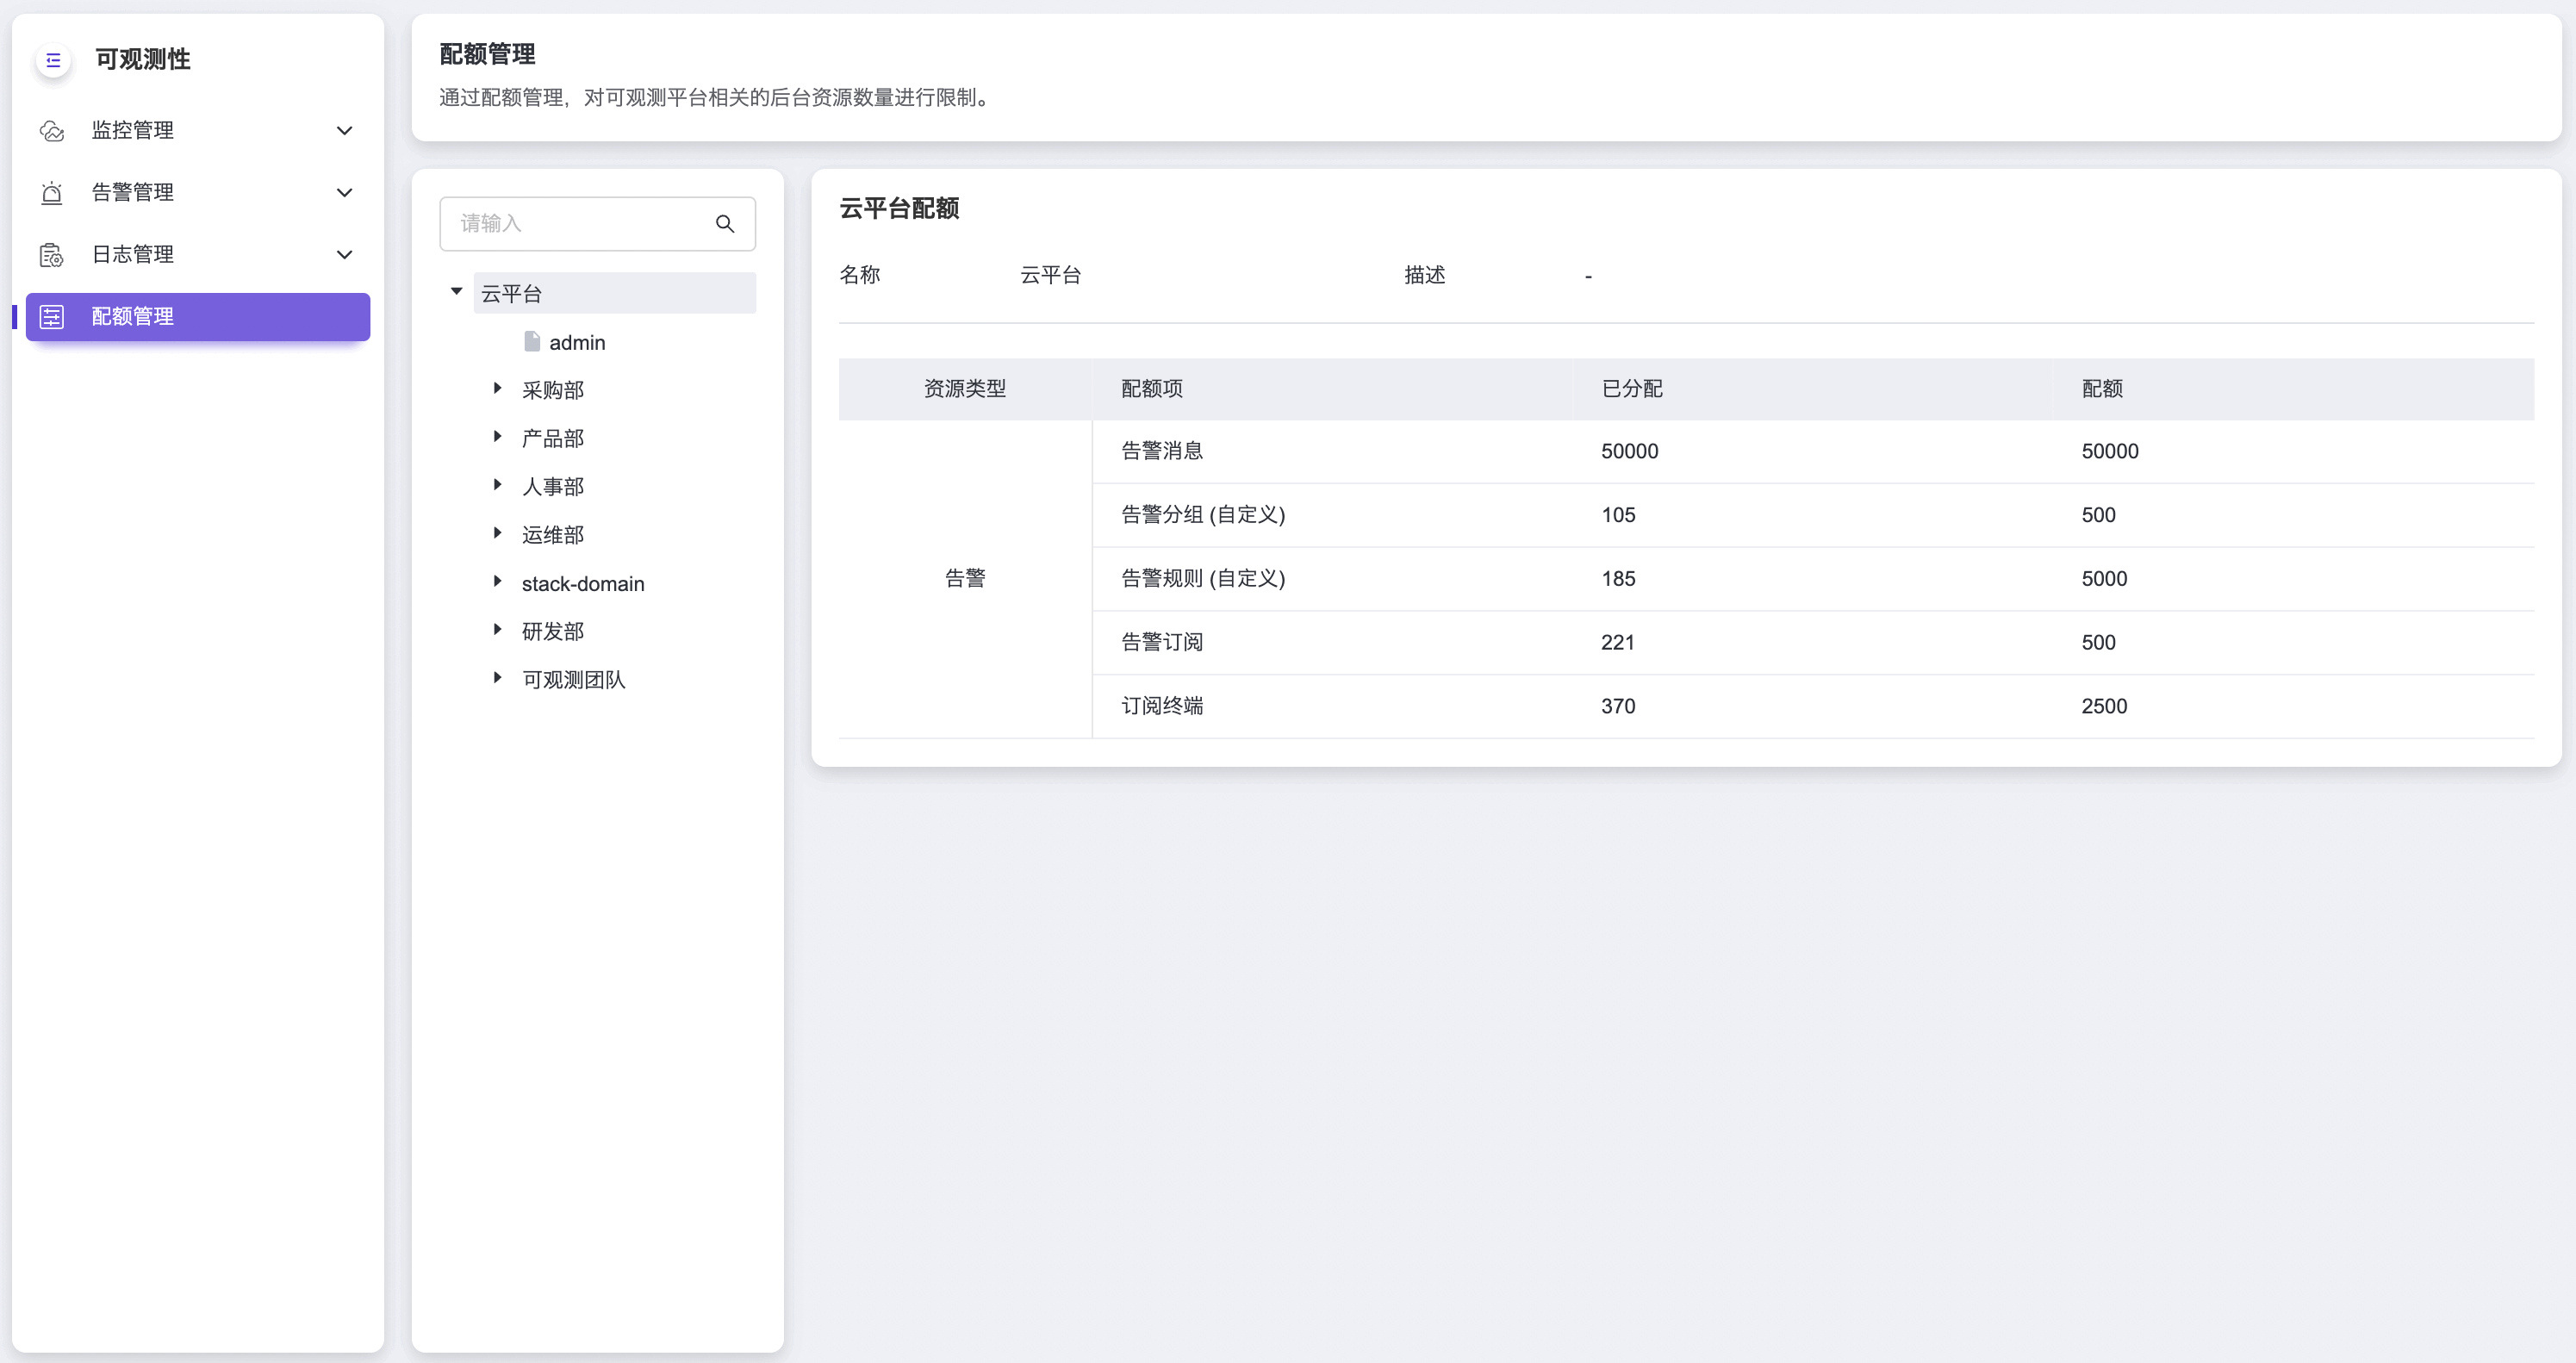The width and height of the screenshot is (2576, 1363).
Task: Select the admin project in tree
Action: (577, 343)
